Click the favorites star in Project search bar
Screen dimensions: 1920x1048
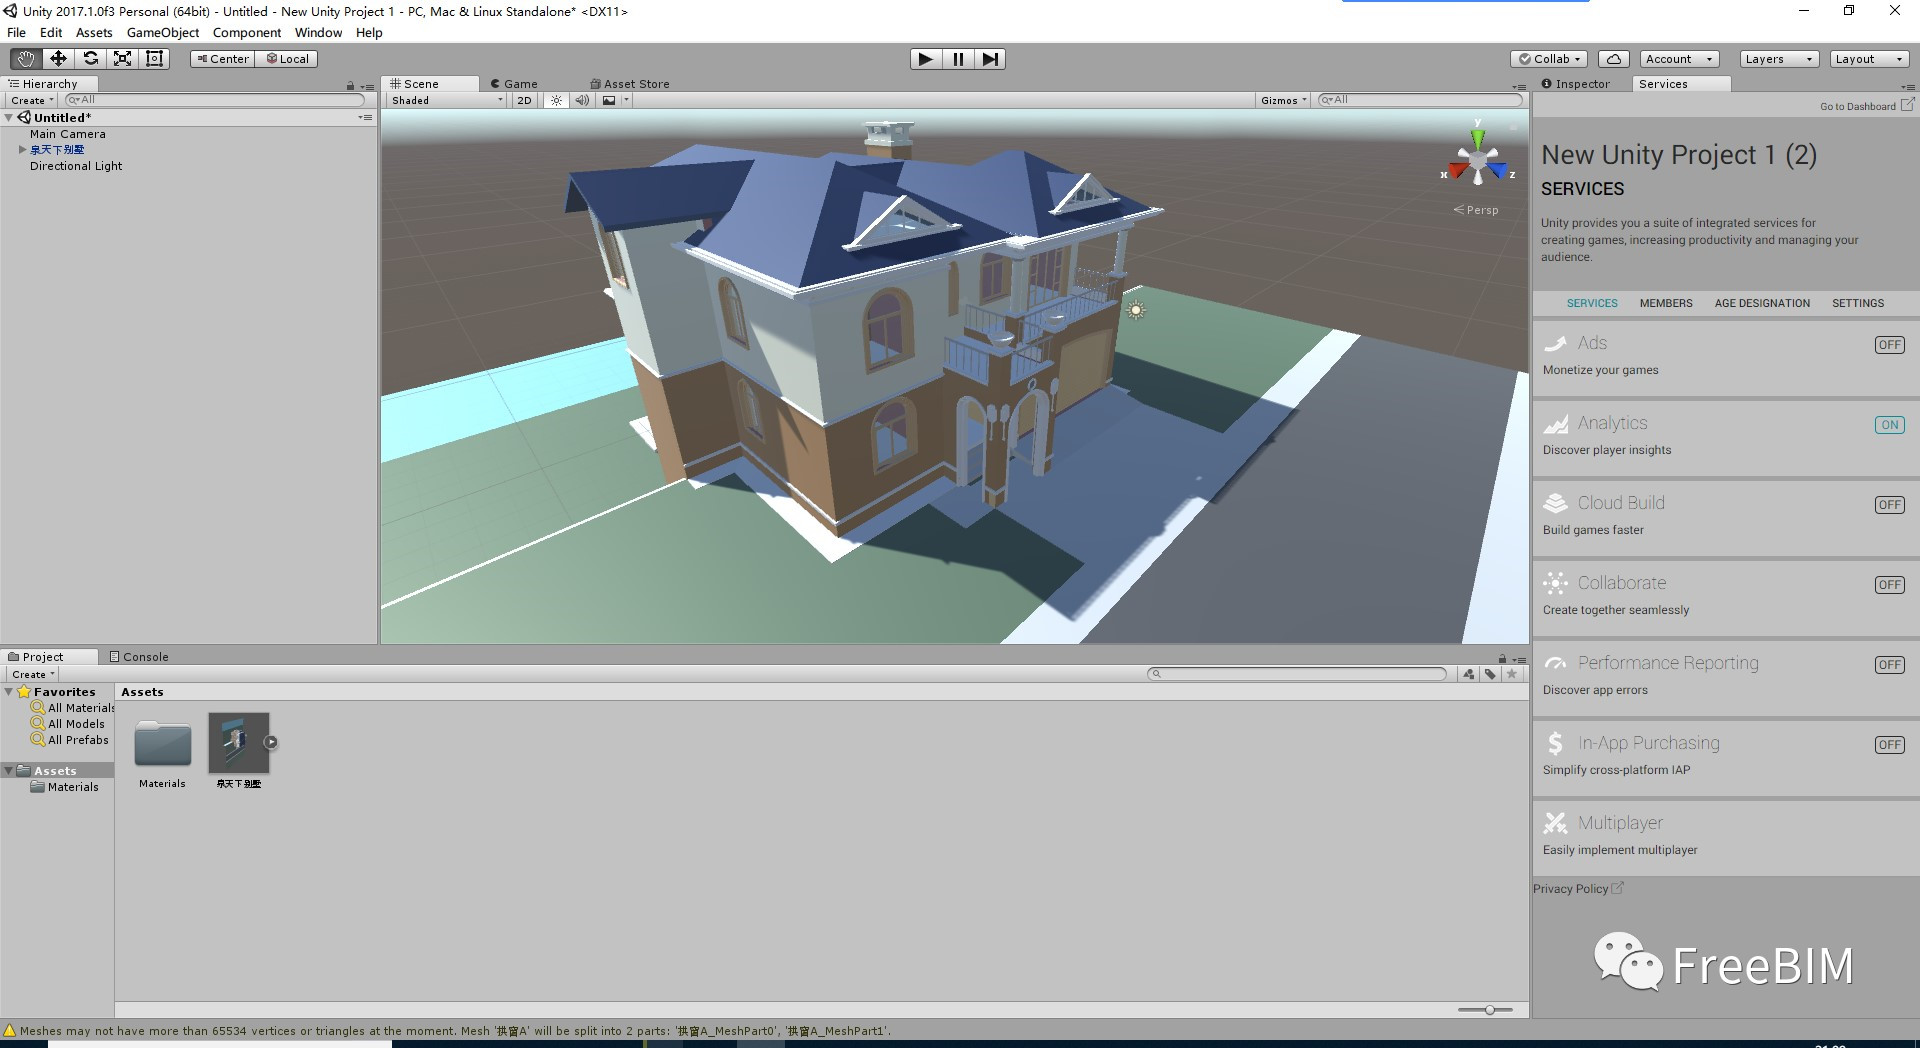pos(1512,674)
